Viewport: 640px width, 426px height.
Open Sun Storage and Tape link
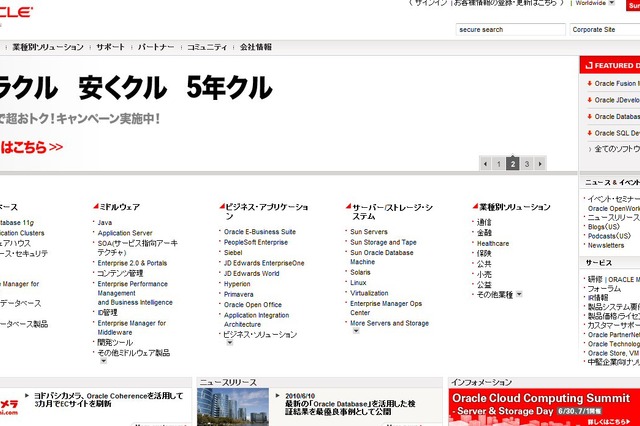[x=383, y=242]
